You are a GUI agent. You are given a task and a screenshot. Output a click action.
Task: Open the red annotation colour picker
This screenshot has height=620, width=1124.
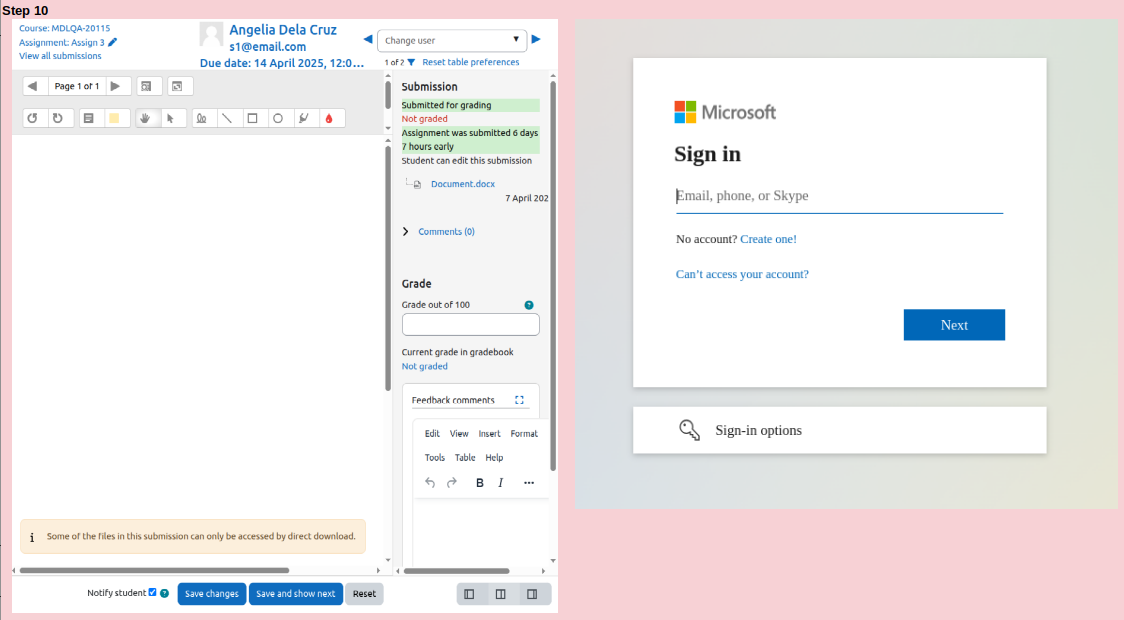click(x=329, y=118)
